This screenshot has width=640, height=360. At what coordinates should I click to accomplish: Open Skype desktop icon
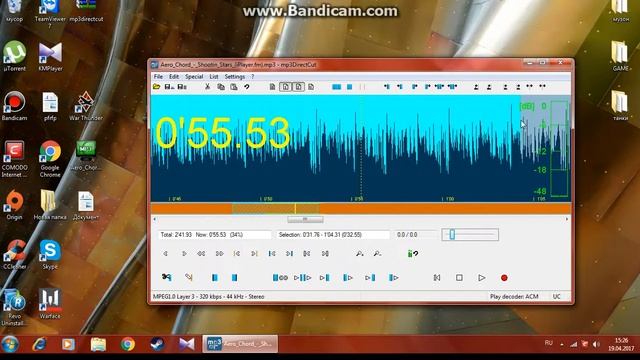(50, 254)
